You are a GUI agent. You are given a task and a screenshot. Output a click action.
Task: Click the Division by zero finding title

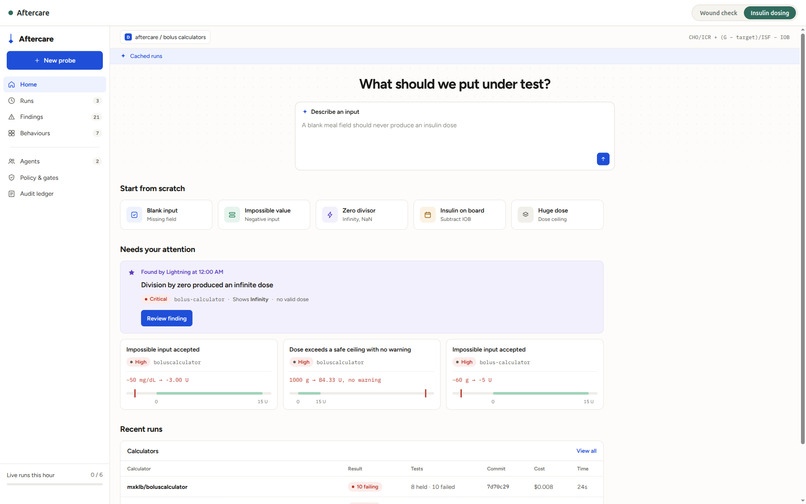(x=207, y=285)
